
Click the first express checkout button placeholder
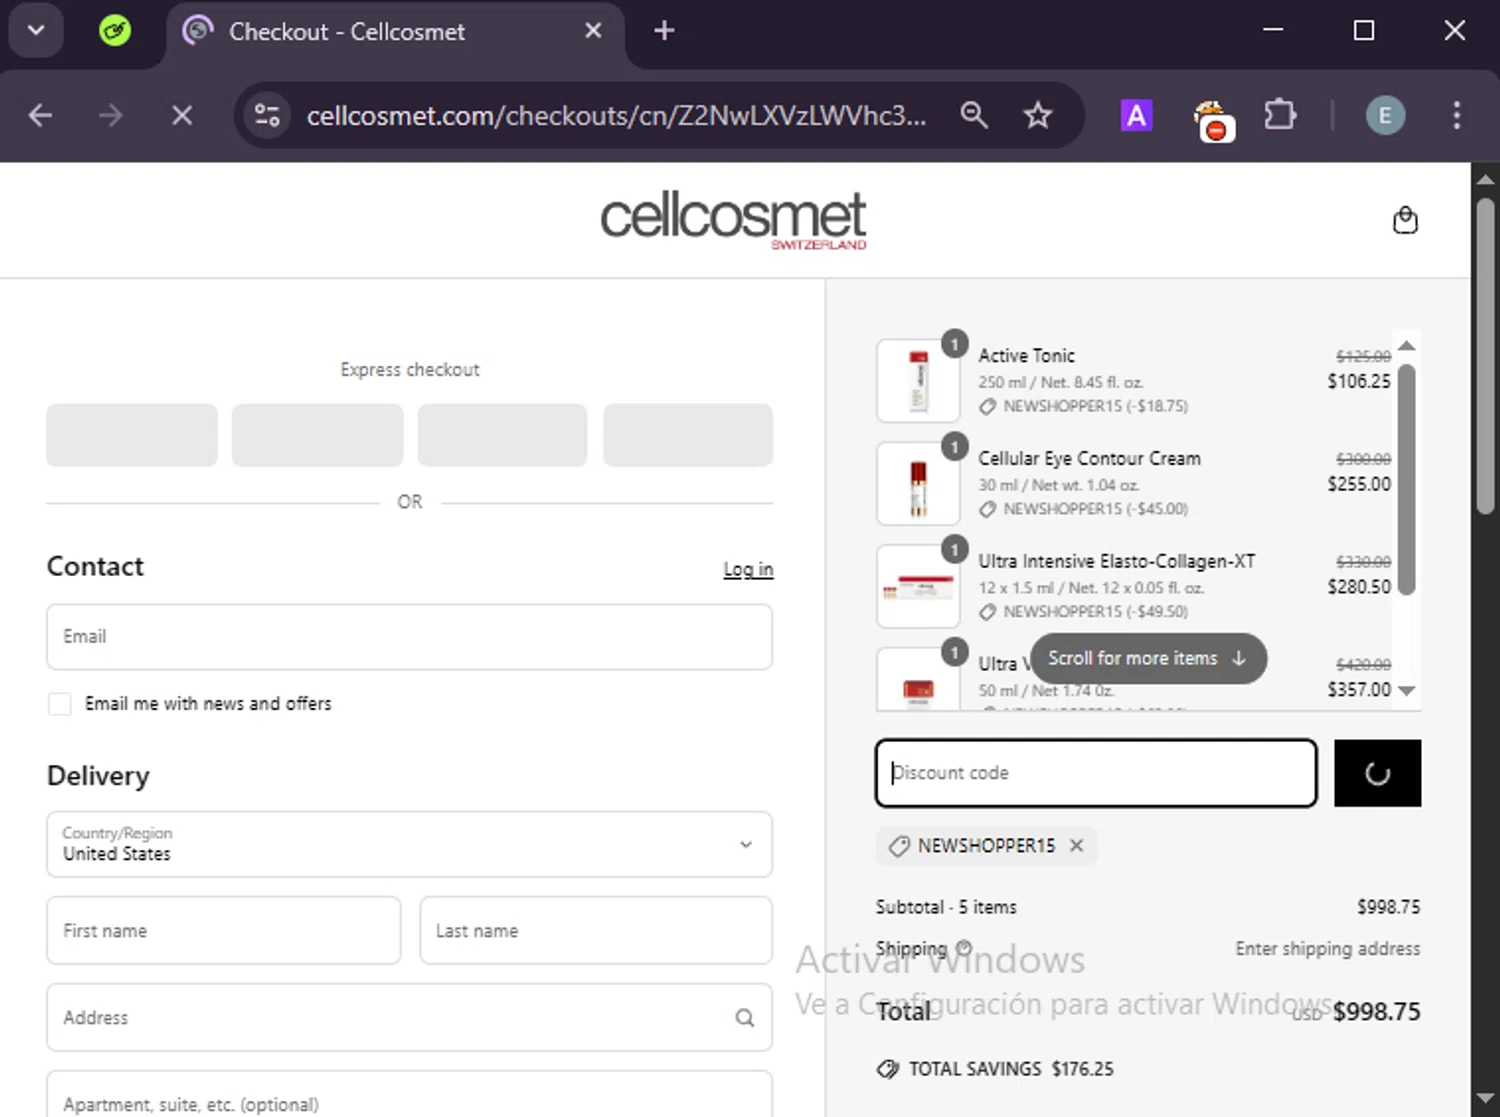(132, 435)
